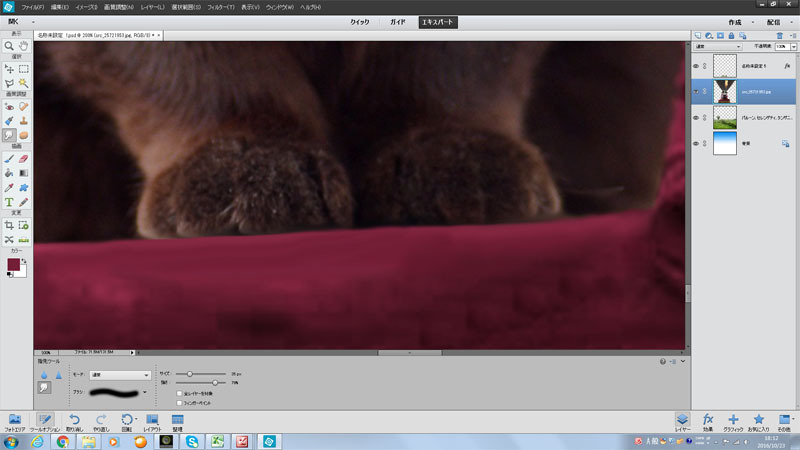
Task: Click the Undo button in the bottom bar
Action: coord(74,422)
